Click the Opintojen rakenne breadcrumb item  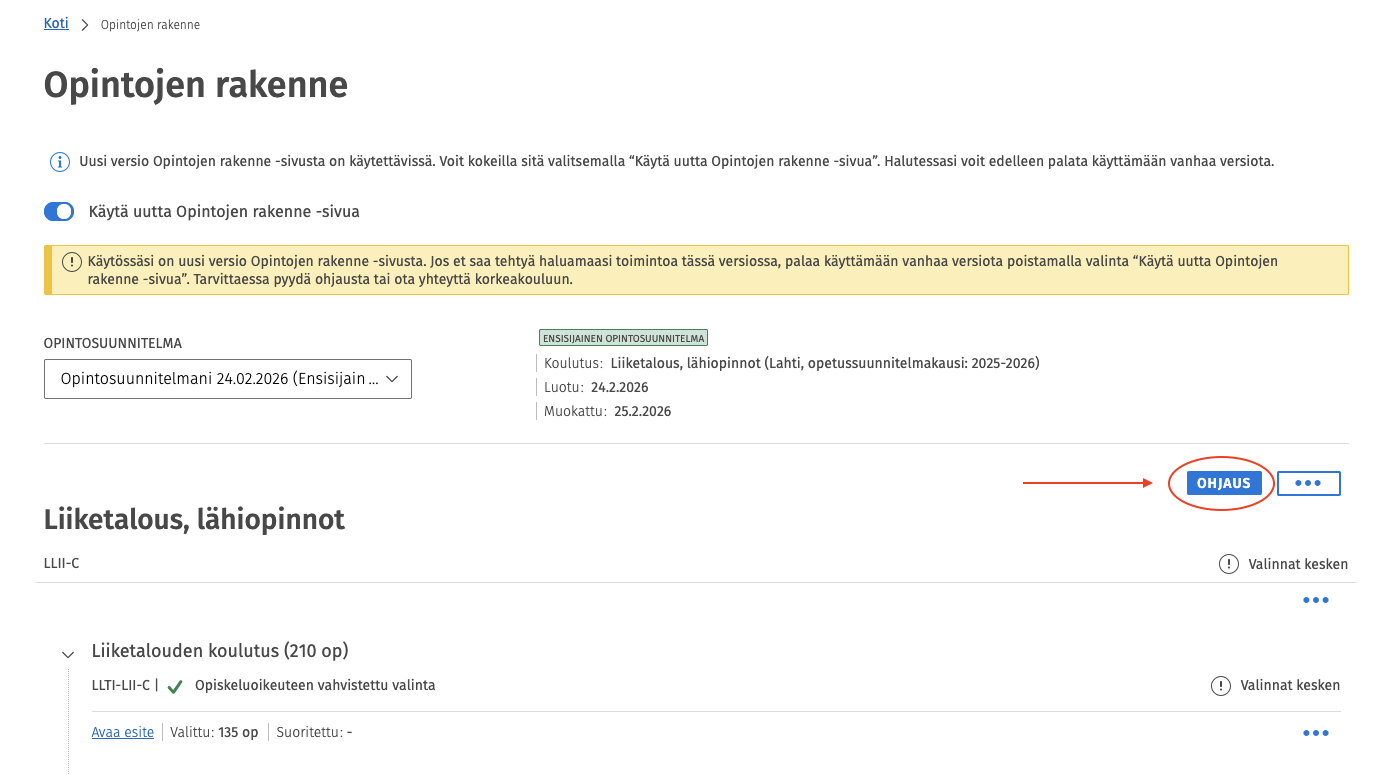150,24
